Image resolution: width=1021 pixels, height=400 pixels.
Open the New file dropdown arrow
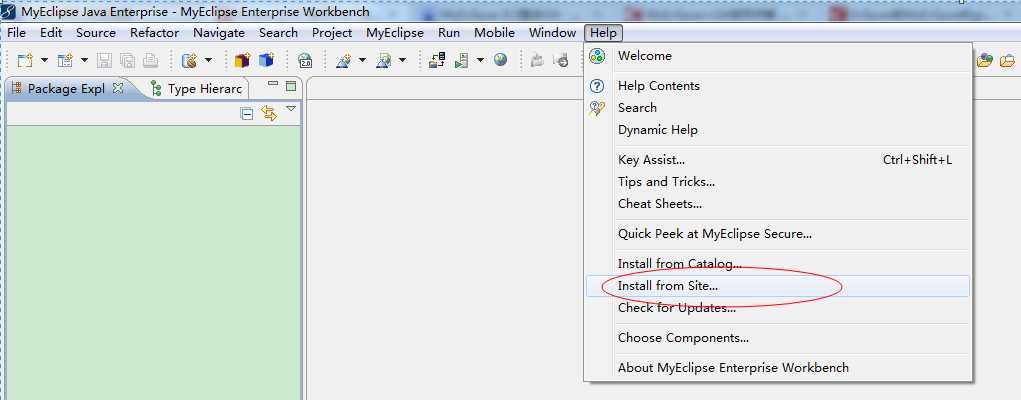[x=44, y=61]
